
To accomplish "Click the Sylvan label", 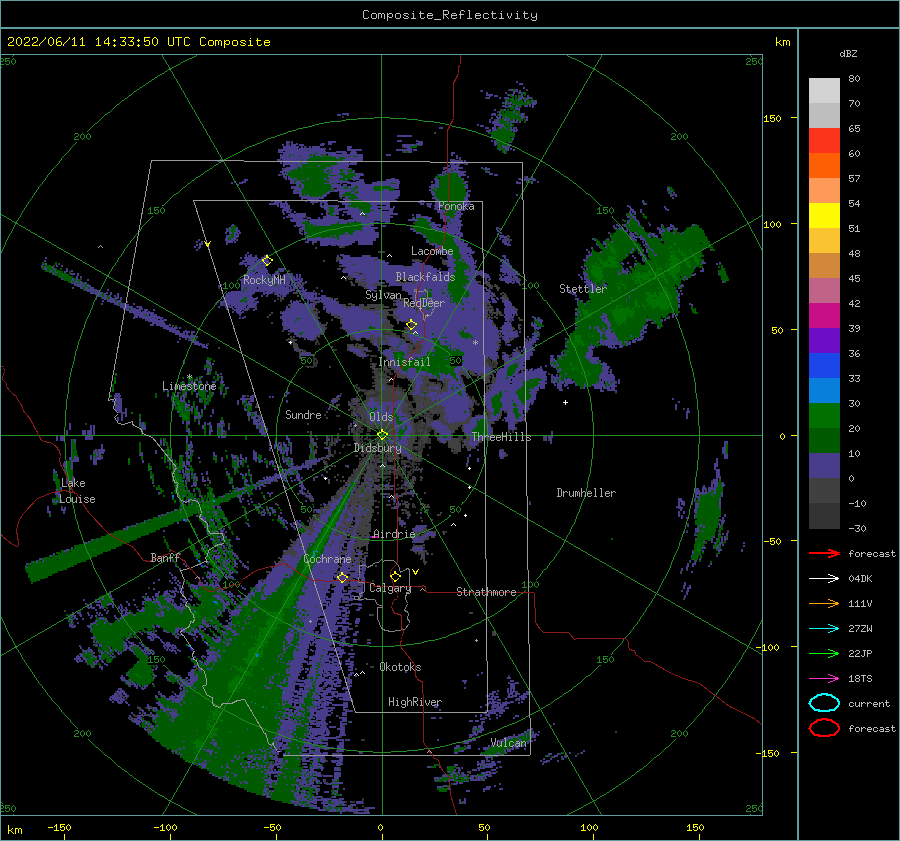I will (x=383, y=295).
